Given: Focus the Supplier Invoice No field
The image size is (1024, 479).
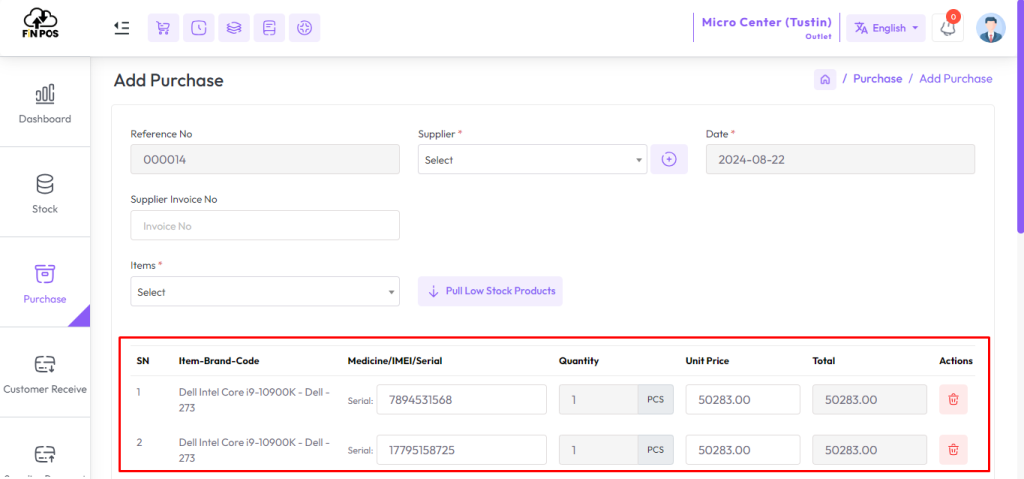Looking at the screenshot, I should pos(264,225).
